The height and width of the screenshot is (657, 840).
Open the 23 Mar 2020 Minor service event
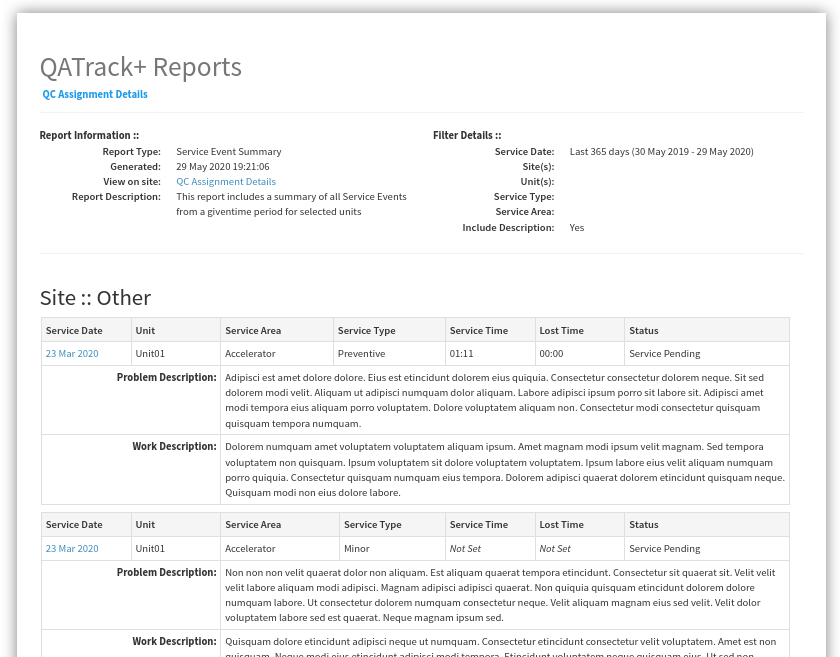[x=72, y=549]
